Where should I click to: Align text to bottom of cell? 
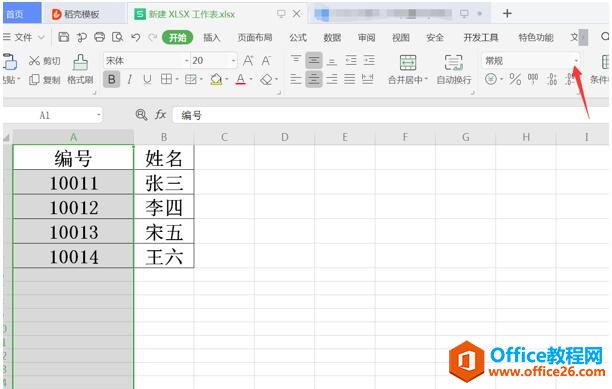tap(332, 60)
